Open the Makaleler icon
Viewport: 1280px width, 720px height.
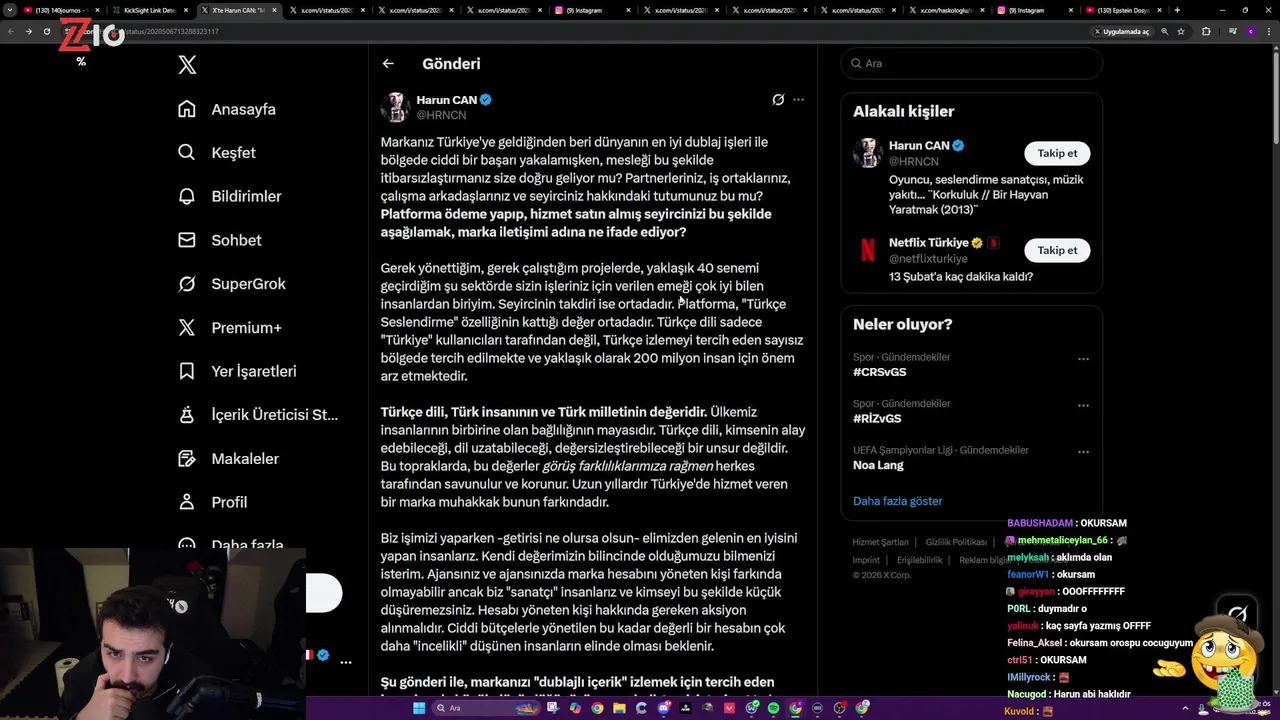click(187, 458)
